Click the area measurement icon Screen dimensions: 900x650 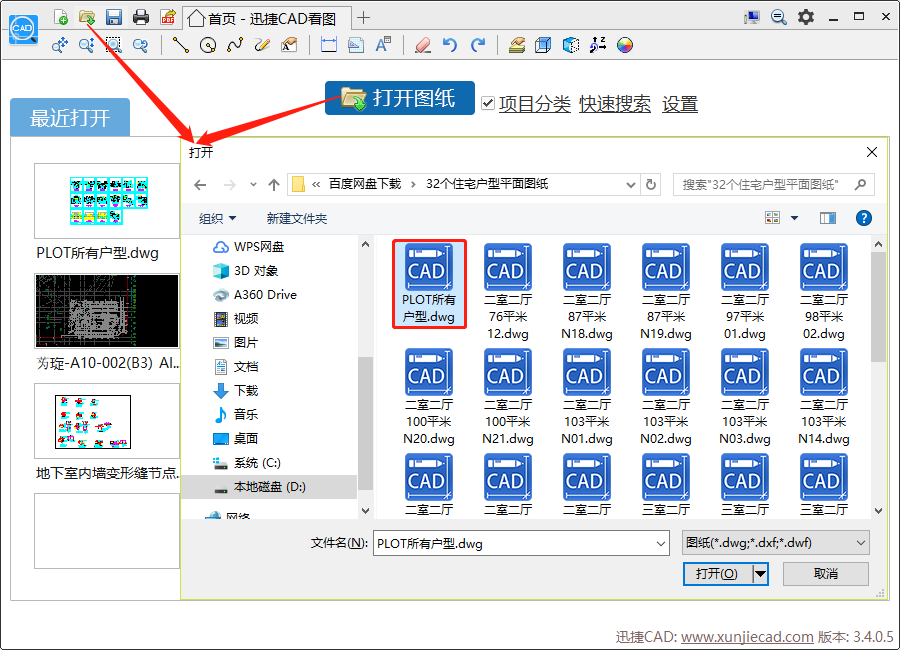356,45
